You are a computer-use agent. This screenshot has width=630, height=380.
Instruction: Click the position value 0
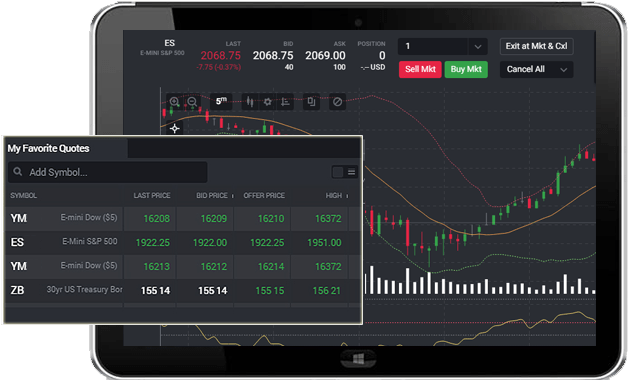click(382, 55)
